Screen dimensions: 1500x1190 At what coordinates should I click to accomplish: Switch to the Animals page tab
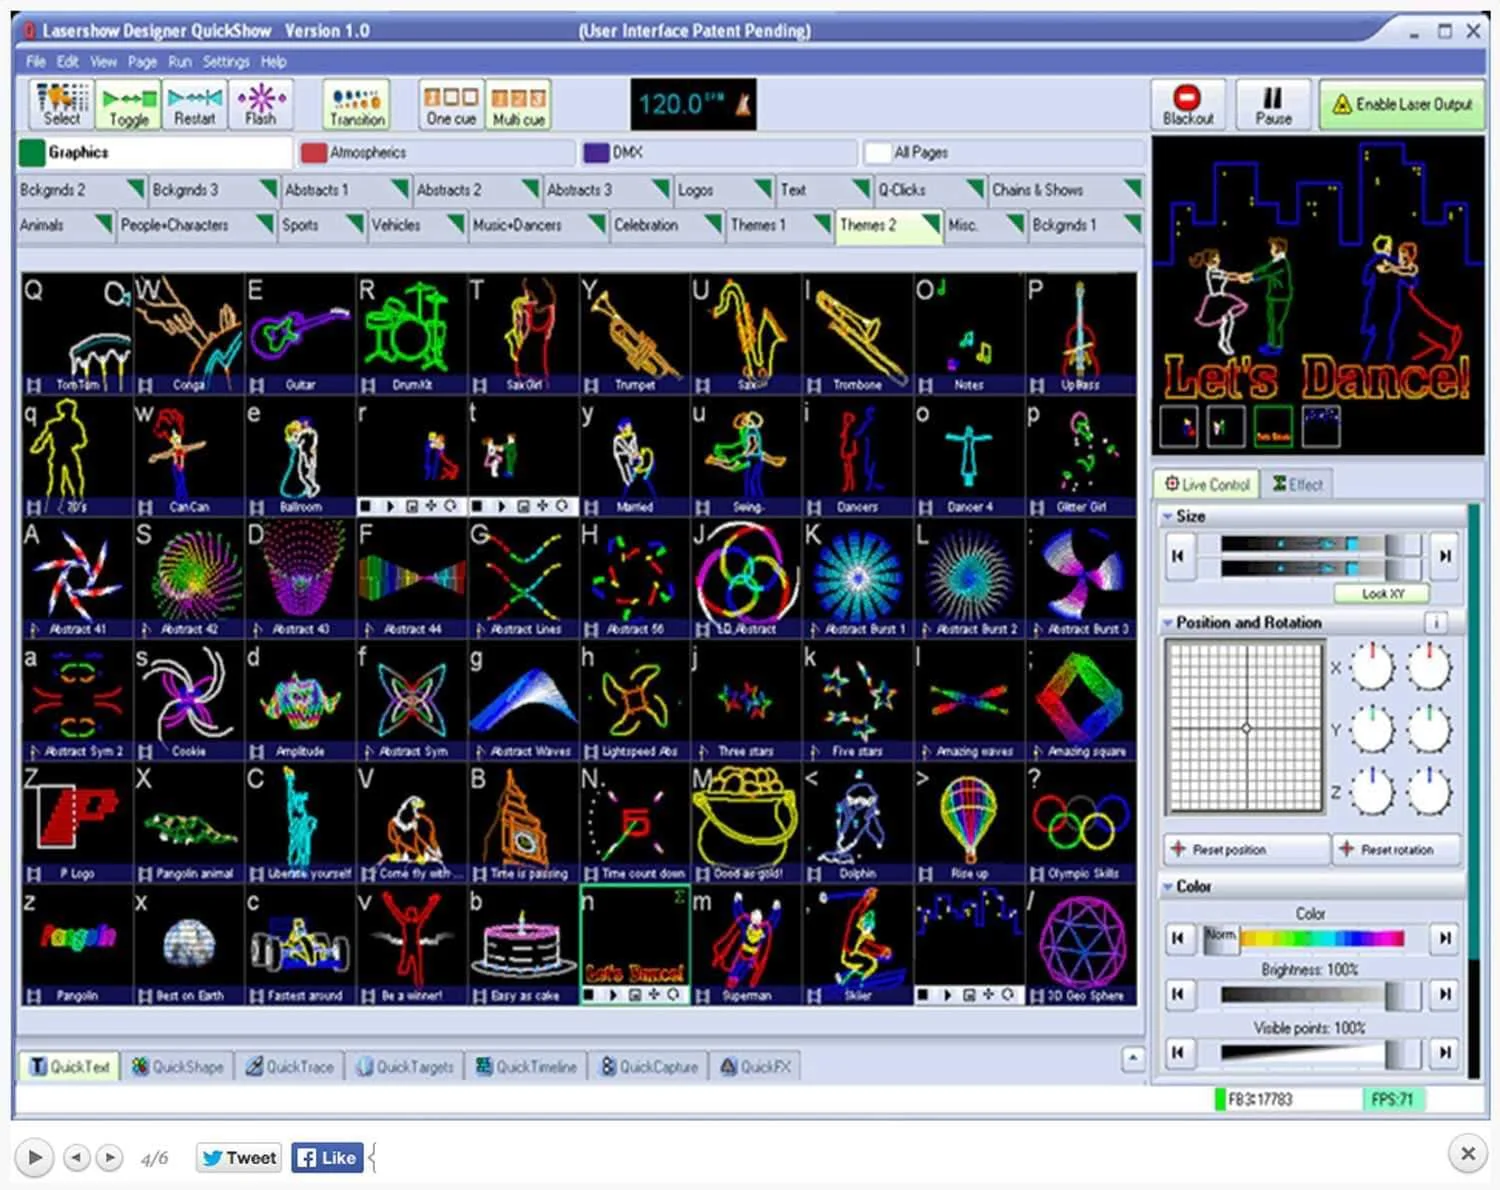(65, 225)
